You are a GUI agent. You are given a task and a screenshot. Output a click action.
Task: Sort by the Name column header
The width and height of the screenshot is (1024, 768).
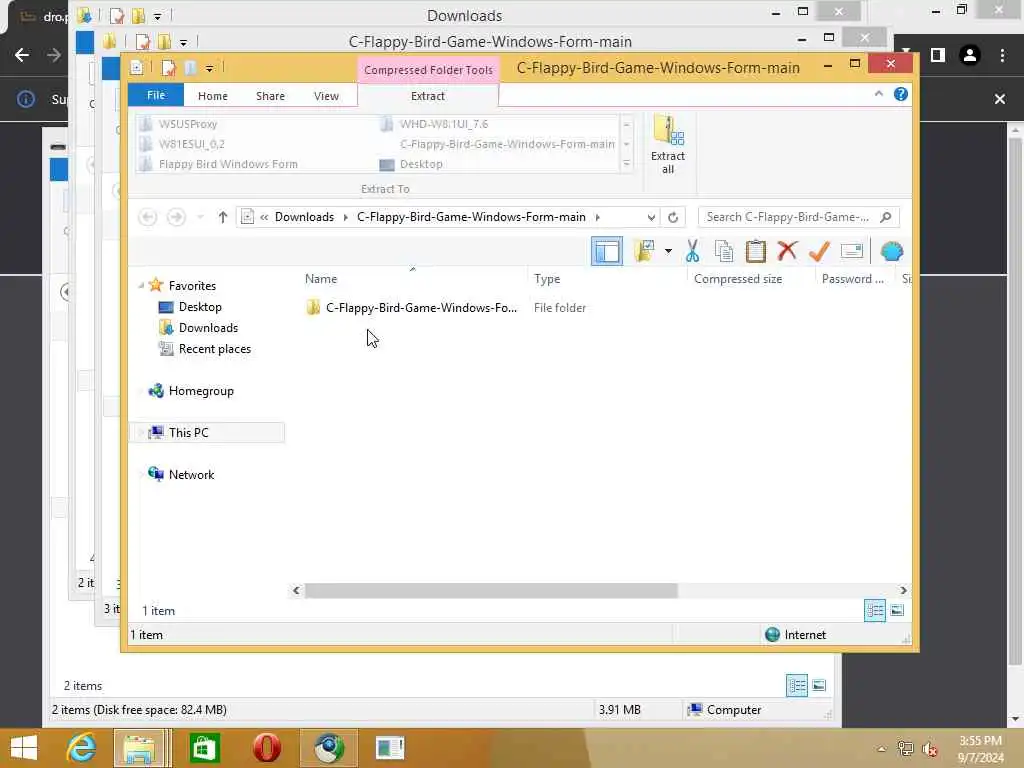(321, 279)
